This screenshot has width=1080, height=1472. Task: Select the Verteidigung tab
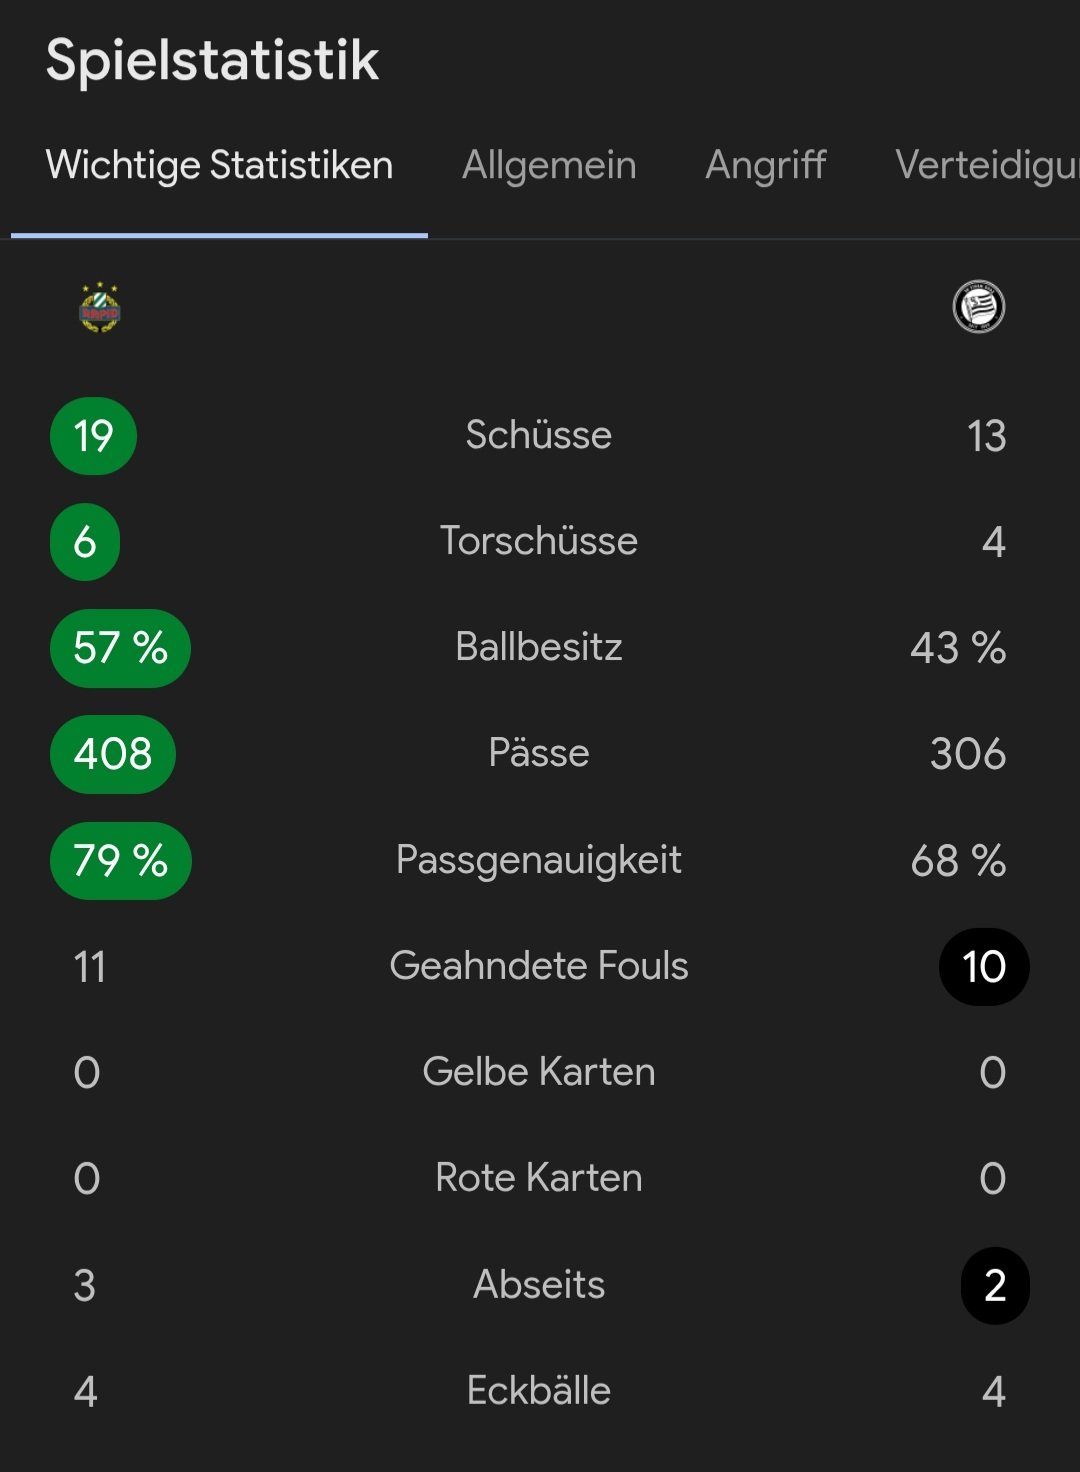(987, 165)
